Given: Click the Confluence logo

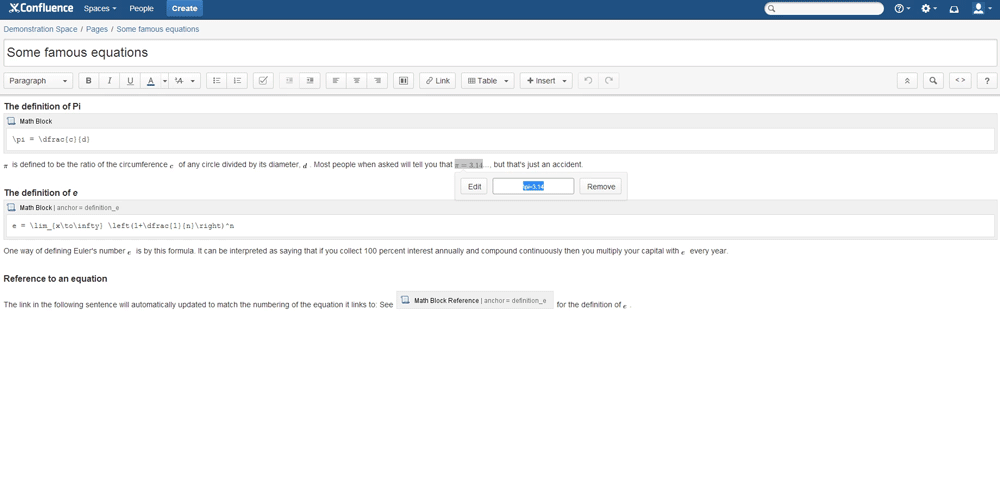Looking at the screenshot, I should (x=41, y=8).
